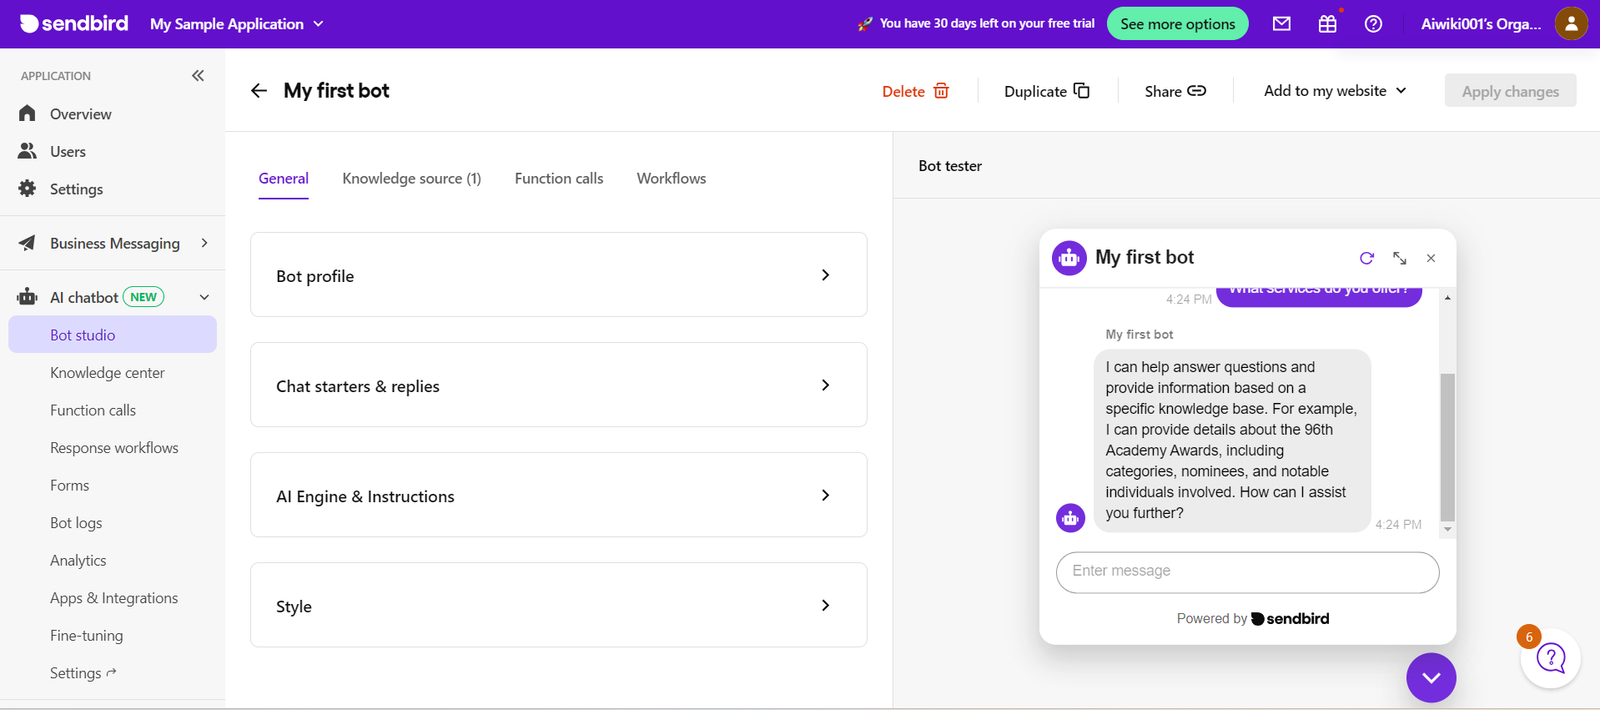This screenshot has width=1600, height=710.
Task: Click the Delete trash icon
Action: (941, 91)
